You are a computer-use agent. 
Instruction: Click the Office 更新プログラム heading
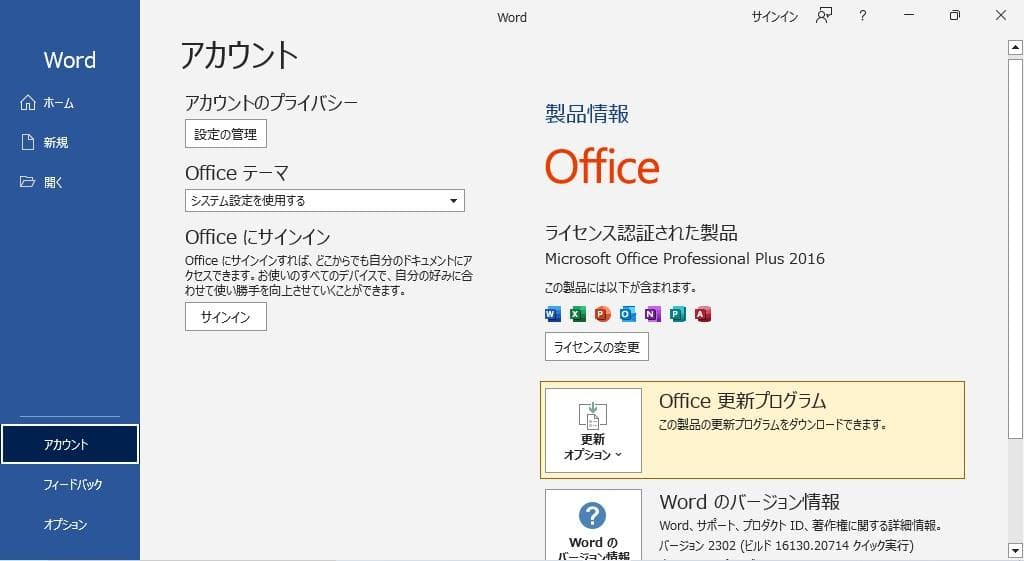tap(743, 400)
